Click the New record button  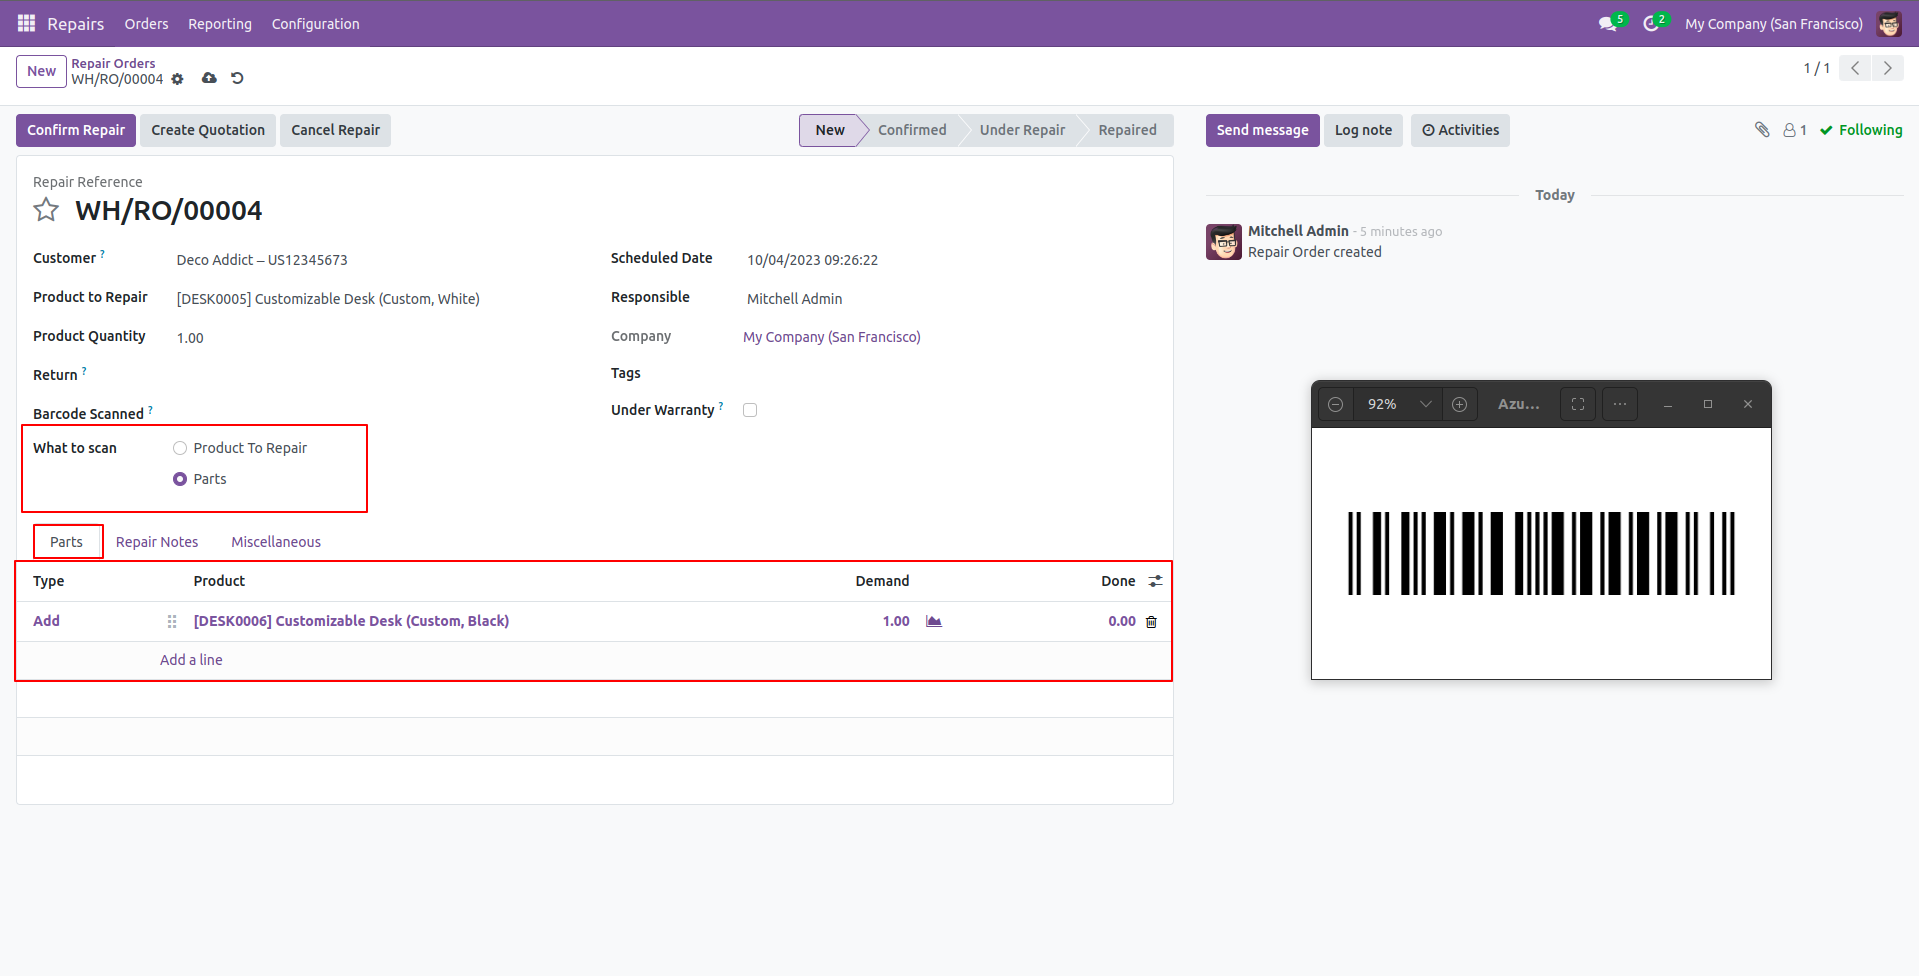tap(41, 71)
